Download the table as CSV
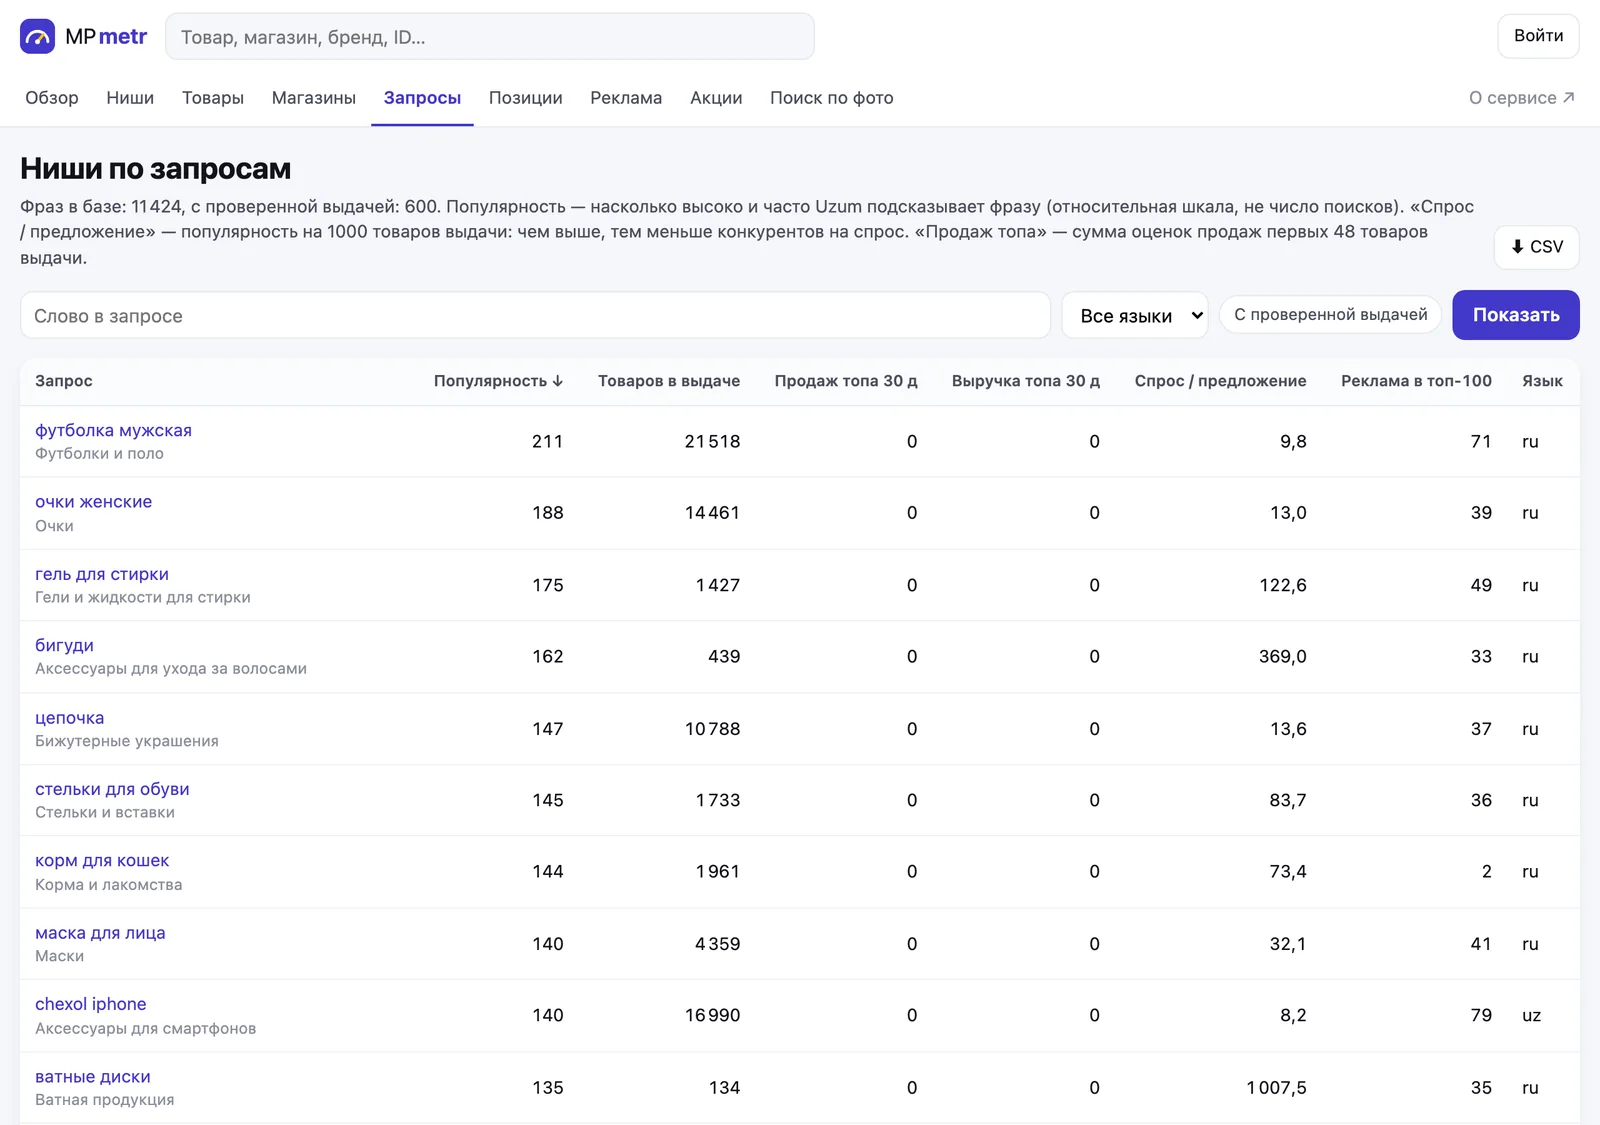The width and height of the screenshot is (1600, 1125). tap(1536, 247)
